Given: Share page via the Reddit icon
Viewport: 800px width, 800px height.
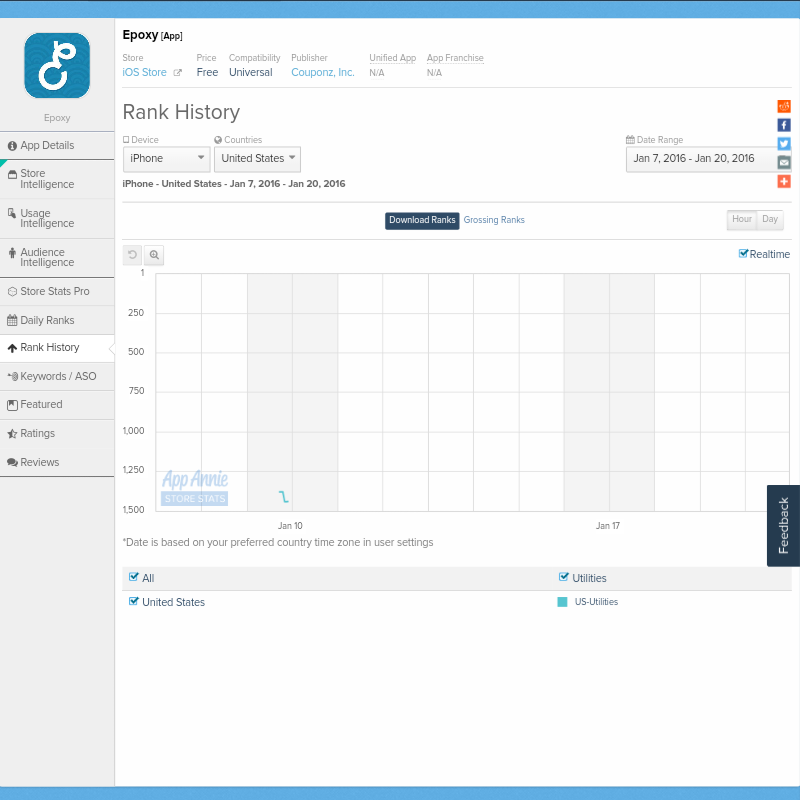Looking at the screenshot, I should (x=784, y=106).
